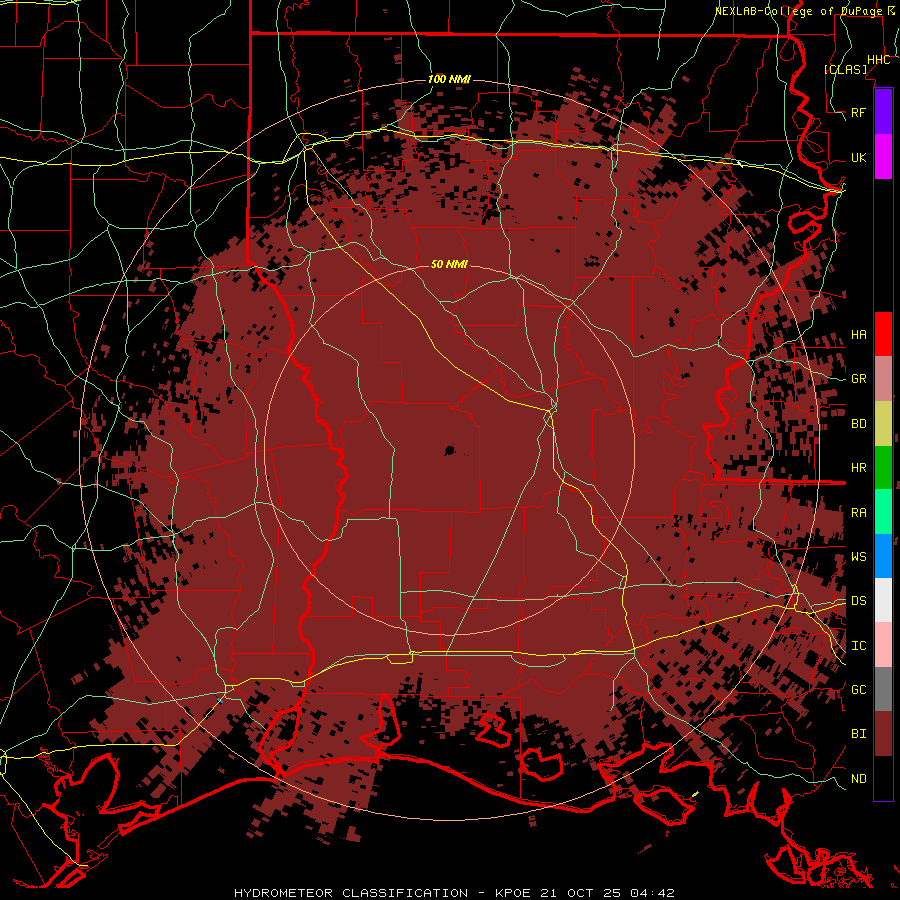The height and width of the screenshot is (900, 900).
Task: Click the [CLAS] legend header
Action: click(x=845, y=70)
